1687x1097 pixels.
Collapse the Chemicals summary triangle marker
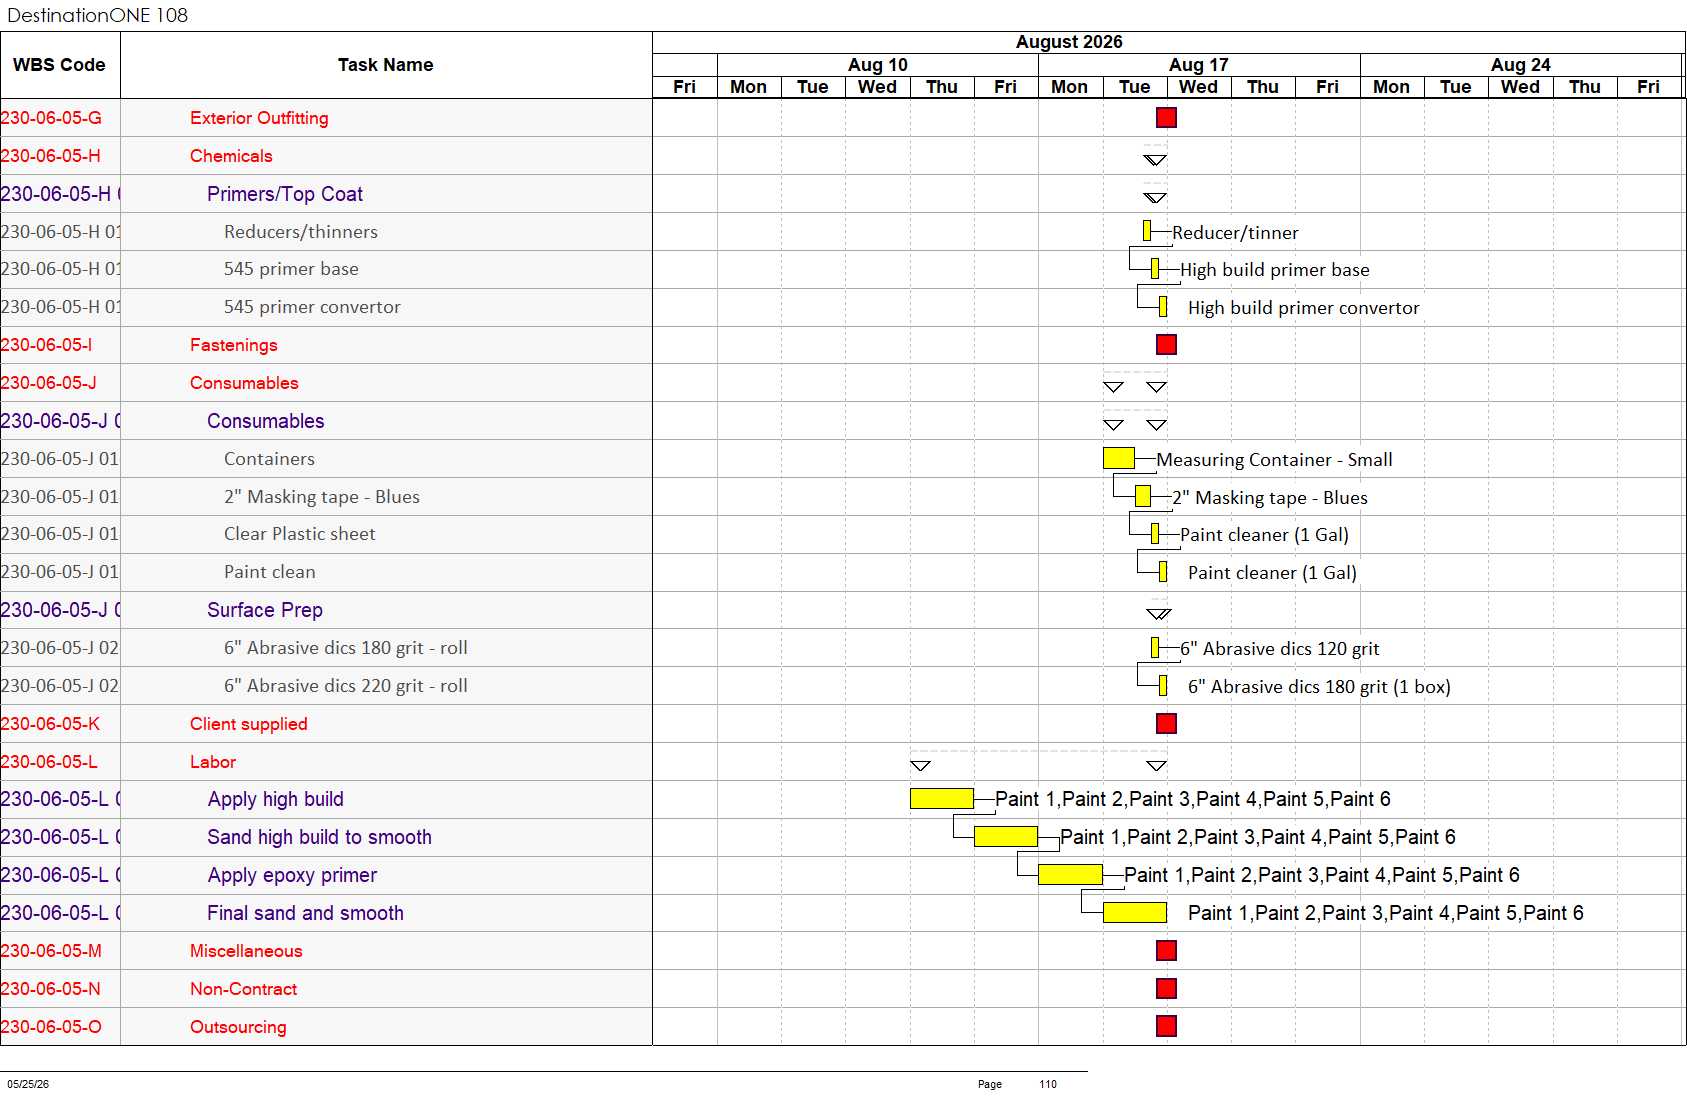[x=1155, y=160]
